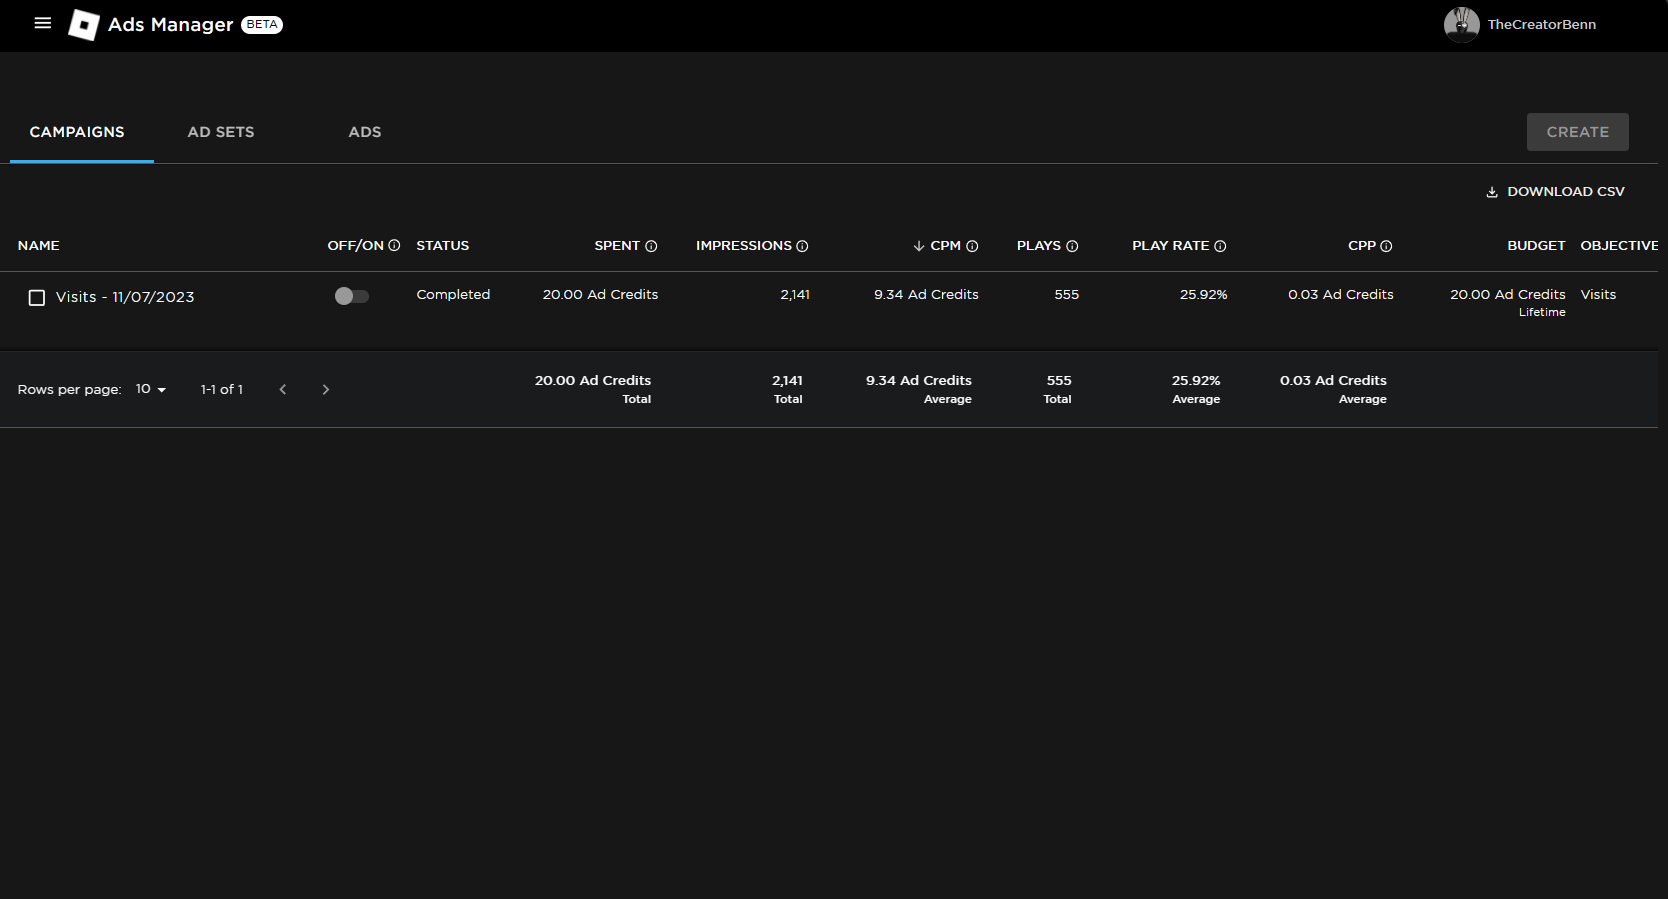Click the TheCreatorBenn username
1668x899 pixels.
click(x=1541, y=24)
